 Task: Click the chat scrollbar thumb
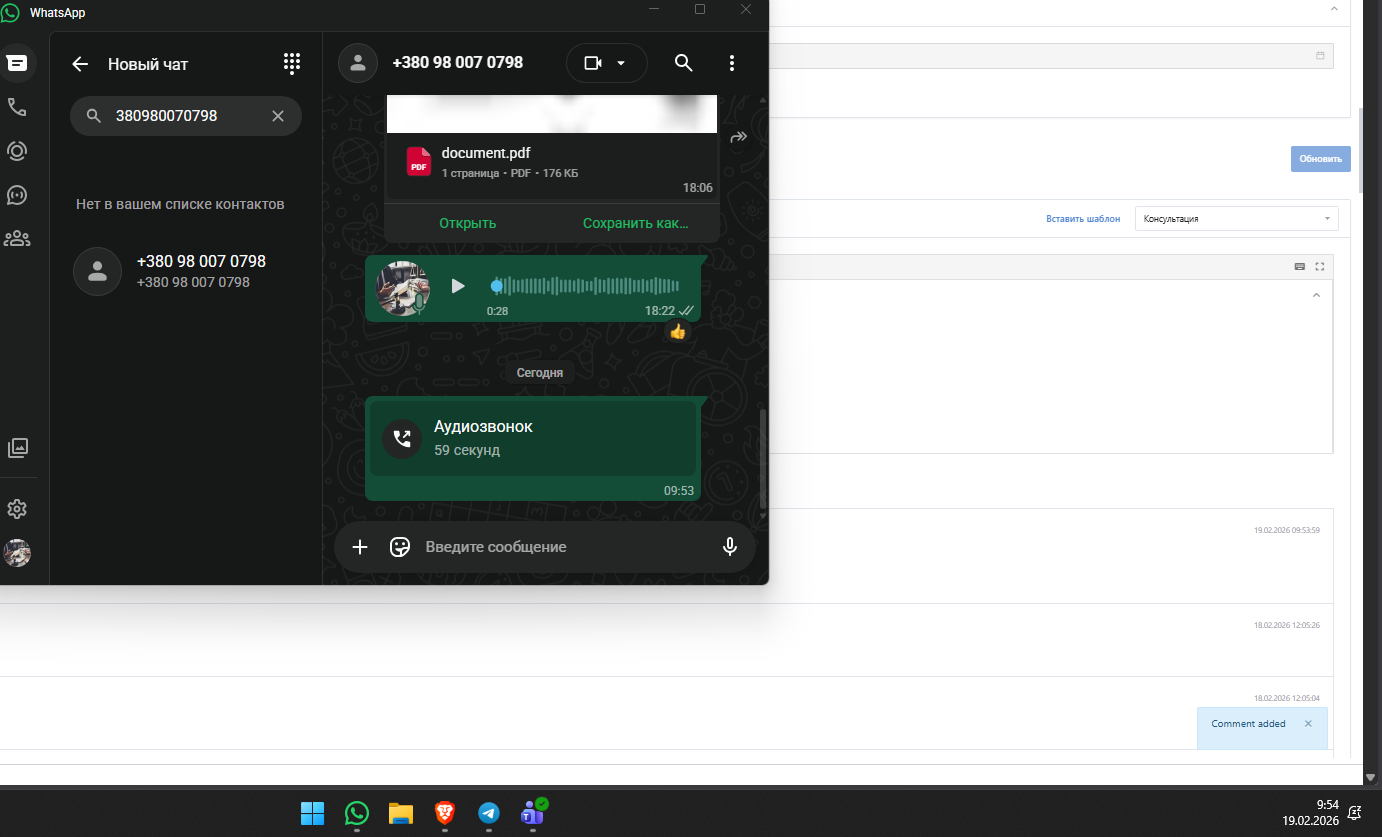[763, 459]
